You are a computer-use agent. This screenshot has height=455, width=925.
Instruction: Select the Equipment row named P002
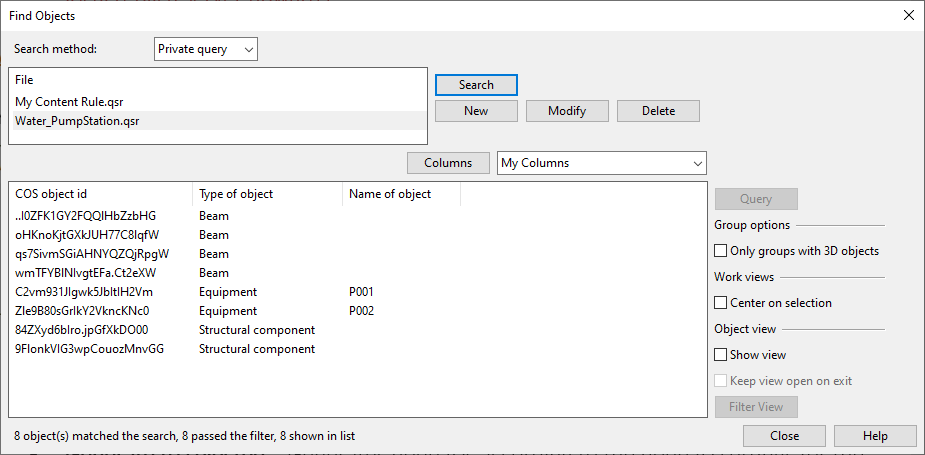[x=229, y=311]
